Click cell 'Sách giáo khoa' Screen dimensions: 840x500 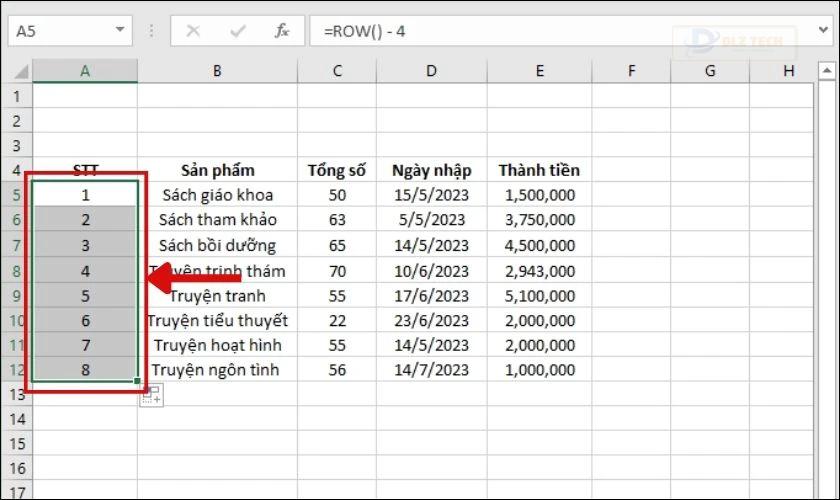pyautogui.click(x=218, y=195)
